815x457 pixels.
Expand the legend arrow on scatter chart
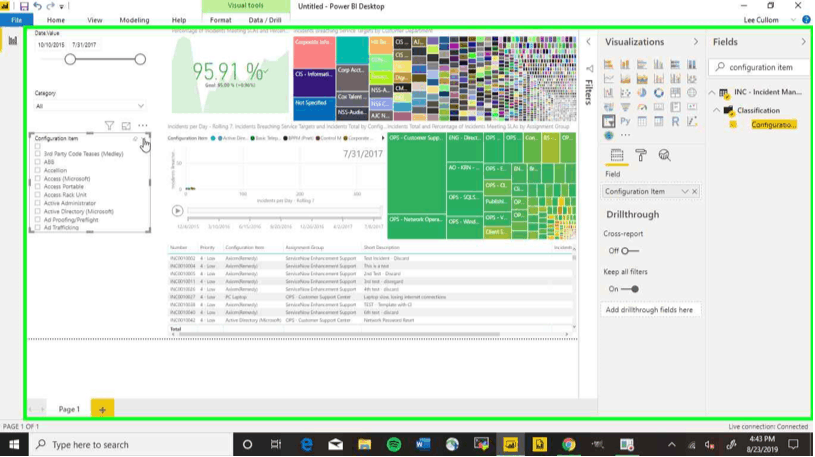tap(383, 138)
